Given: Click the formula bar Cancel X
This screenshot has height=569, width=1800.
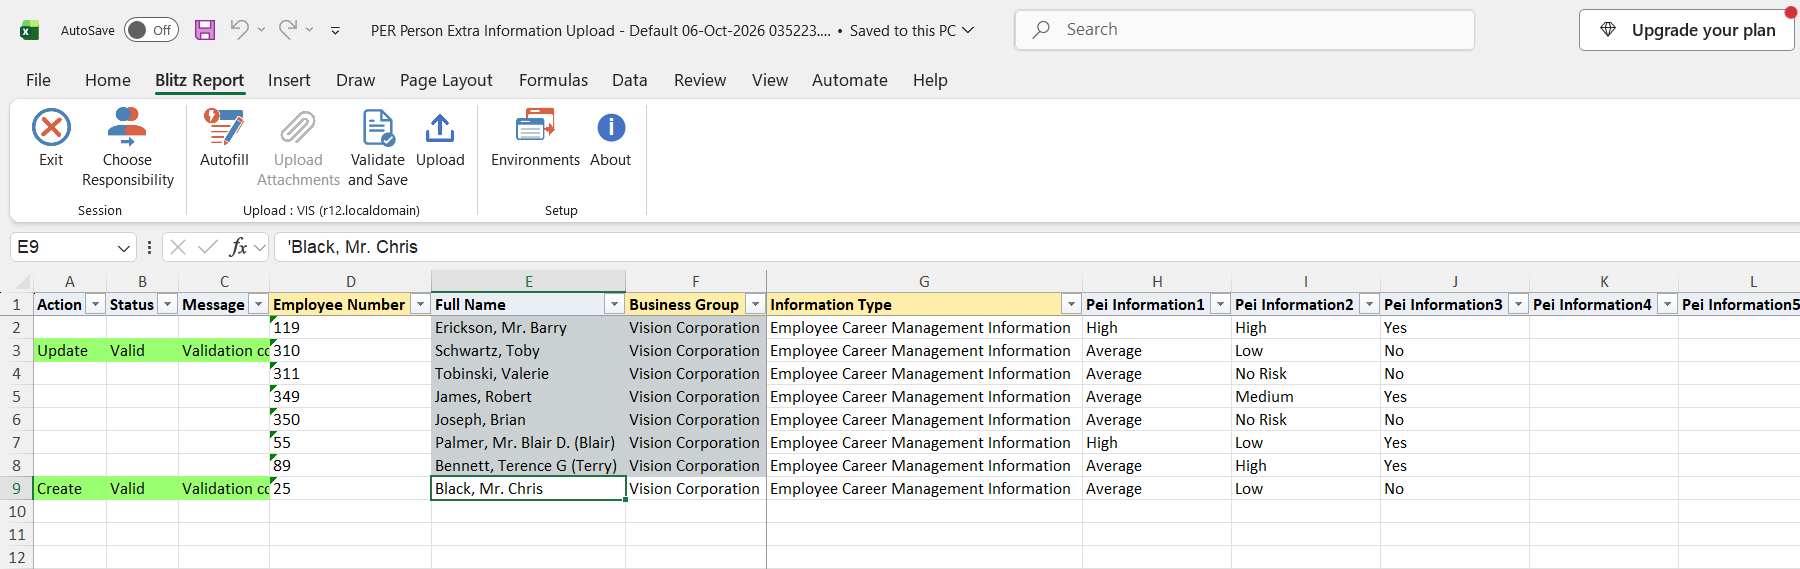Looking at the screenshot, I should click(178, 247).
